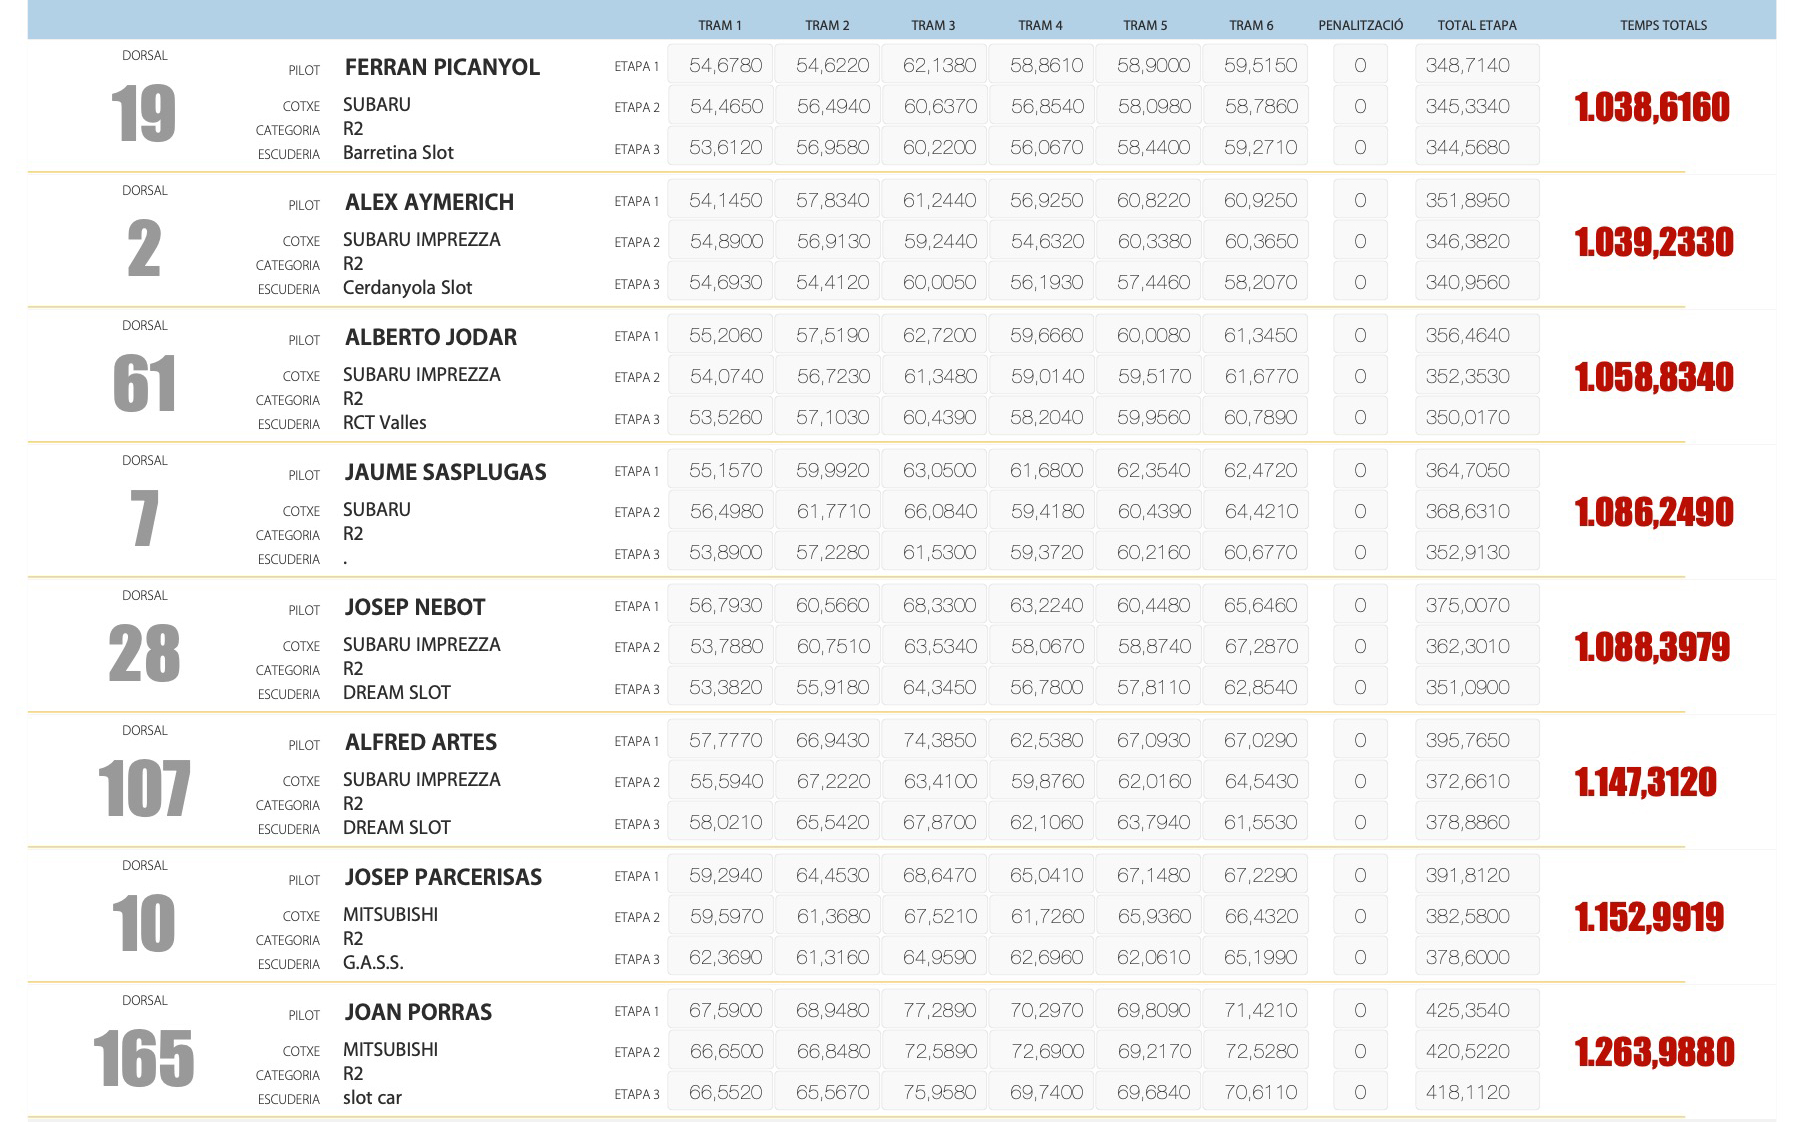Click the TOTAL ETAPA column header
Viewport: 1803px width, 1122px height.
(1476, 25)
